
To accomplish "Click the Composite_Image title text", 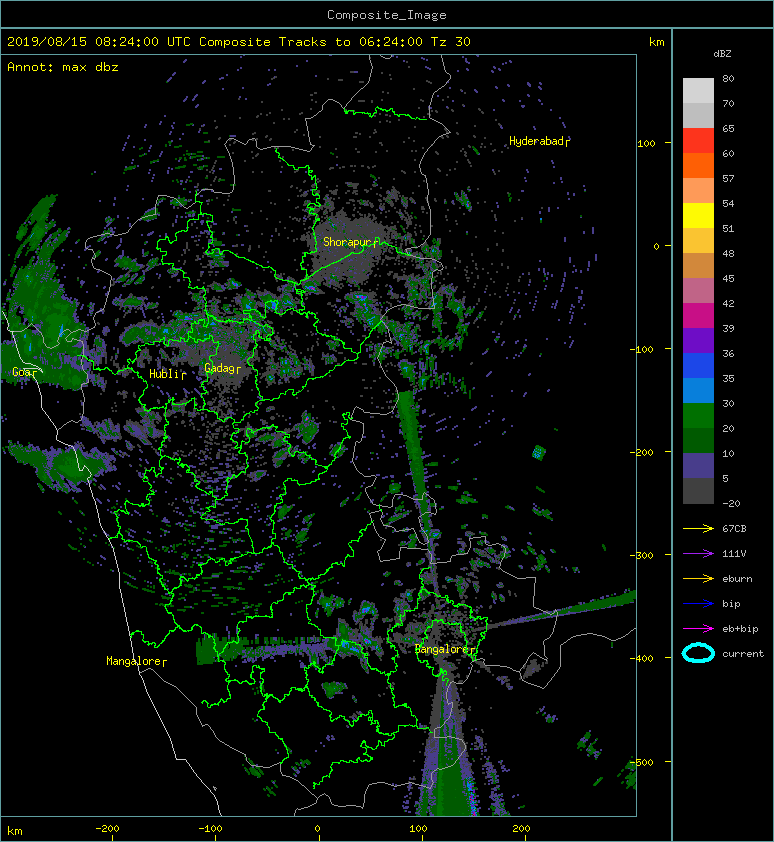I will point(387,15).
